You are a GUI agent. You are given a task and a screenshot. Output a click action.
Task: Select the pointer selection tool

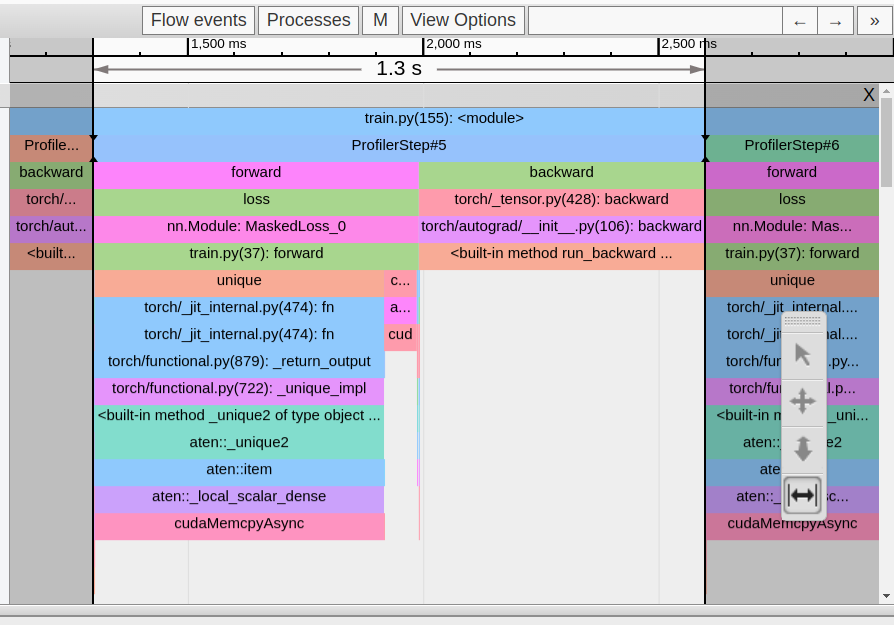(802, 355)
